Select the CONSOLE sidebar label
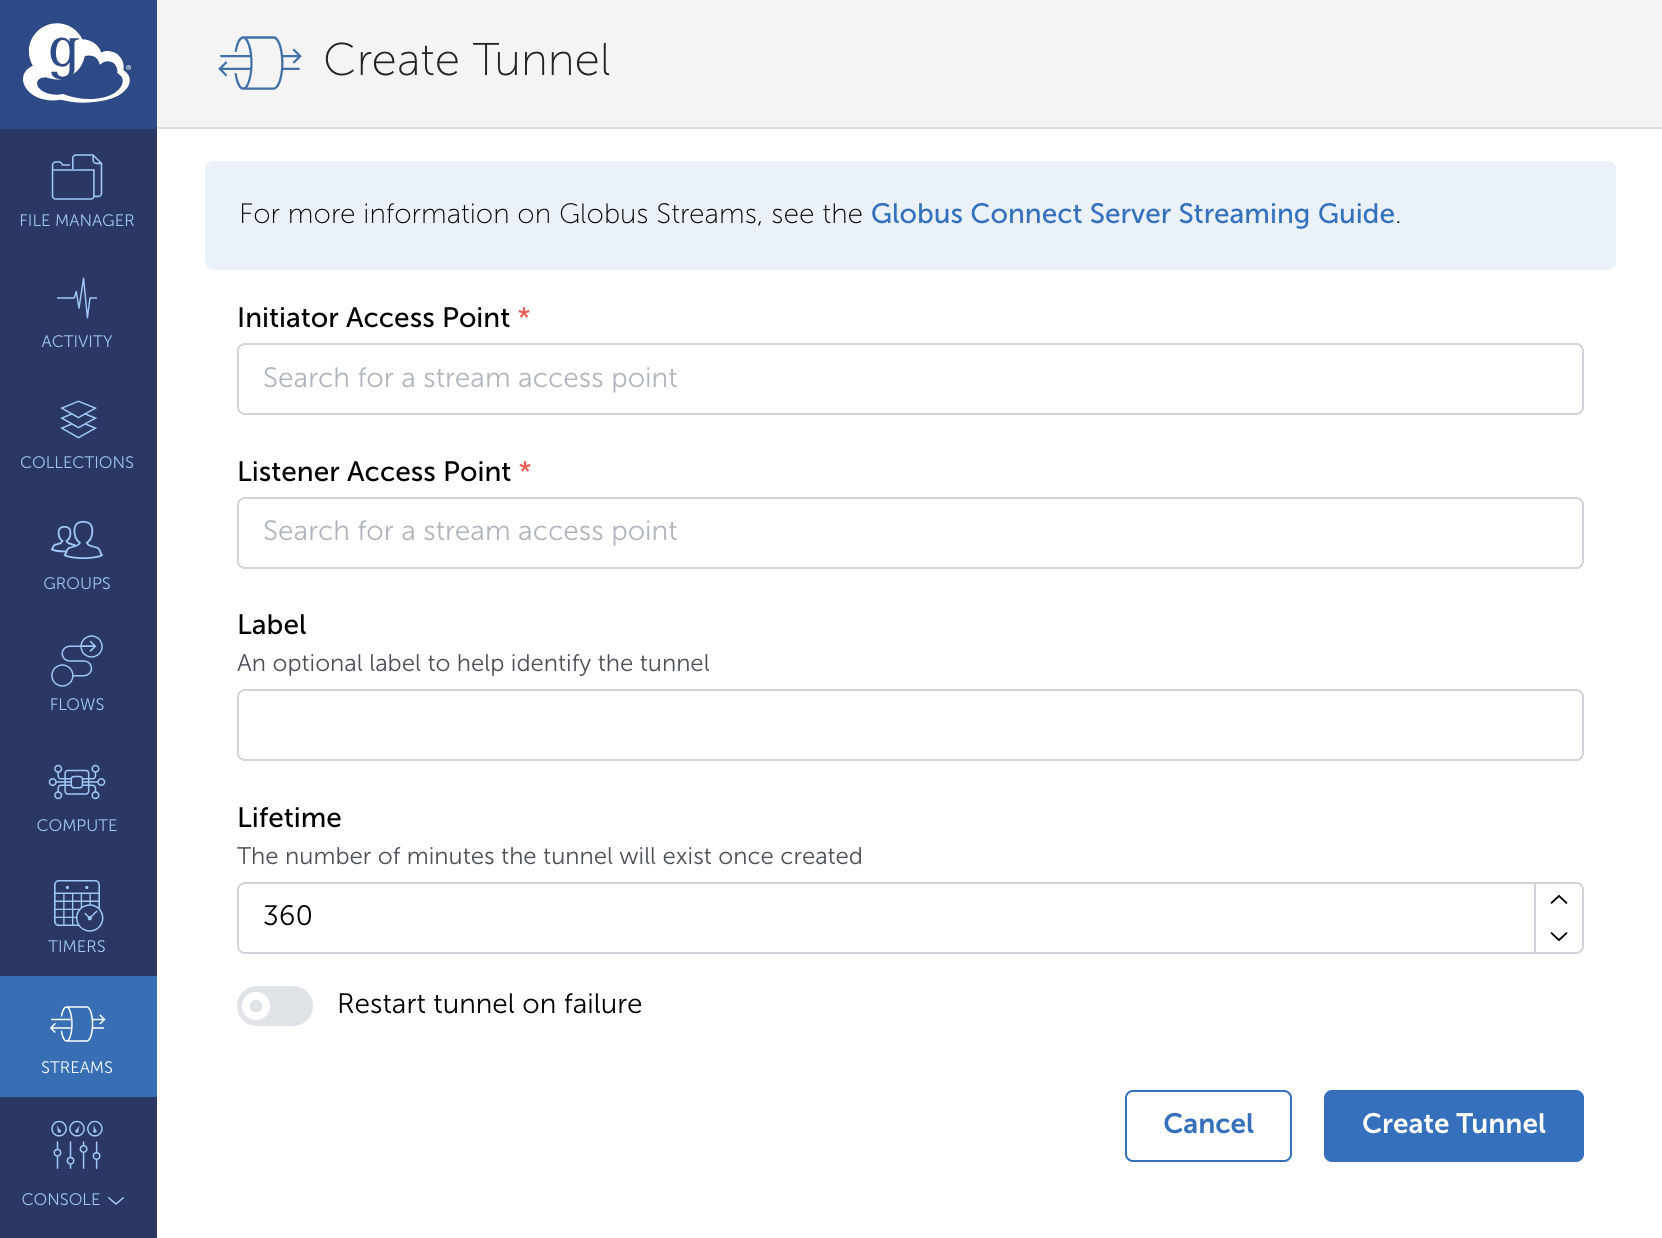 coord(61,1199)
